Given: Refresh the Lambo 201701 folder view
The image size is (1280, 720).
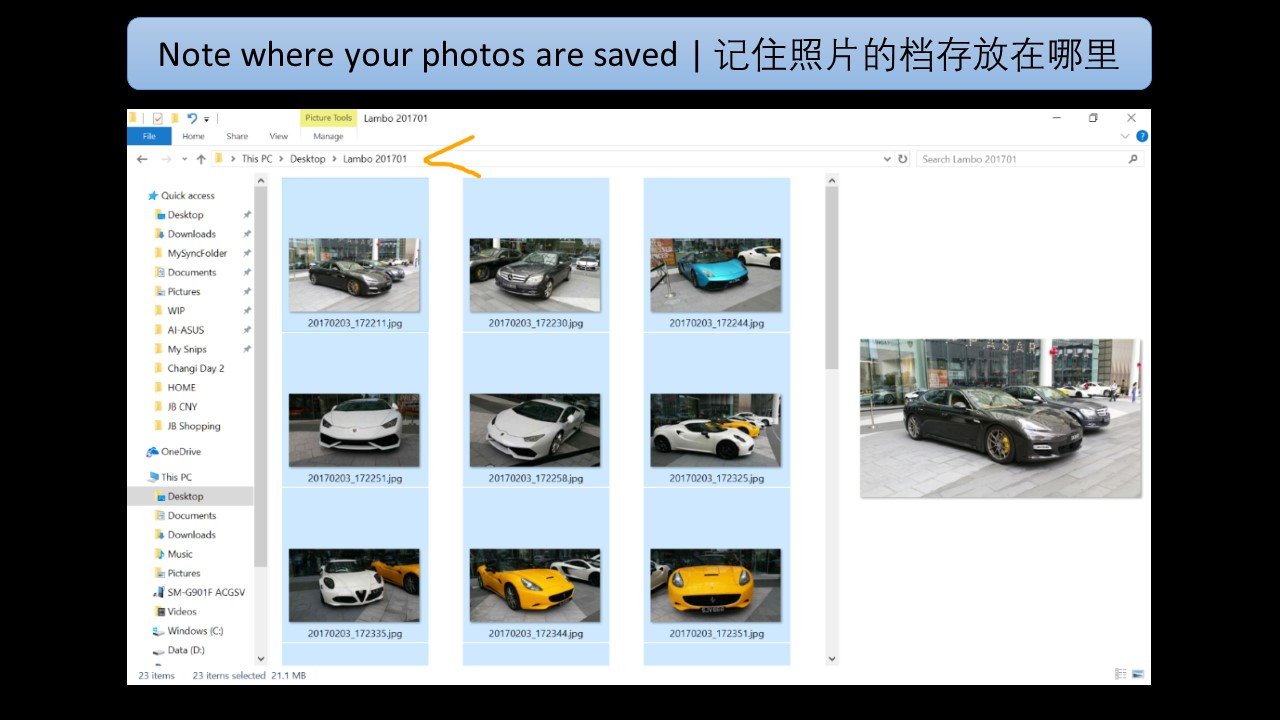Looking at the screenshot, I should 903,159.
